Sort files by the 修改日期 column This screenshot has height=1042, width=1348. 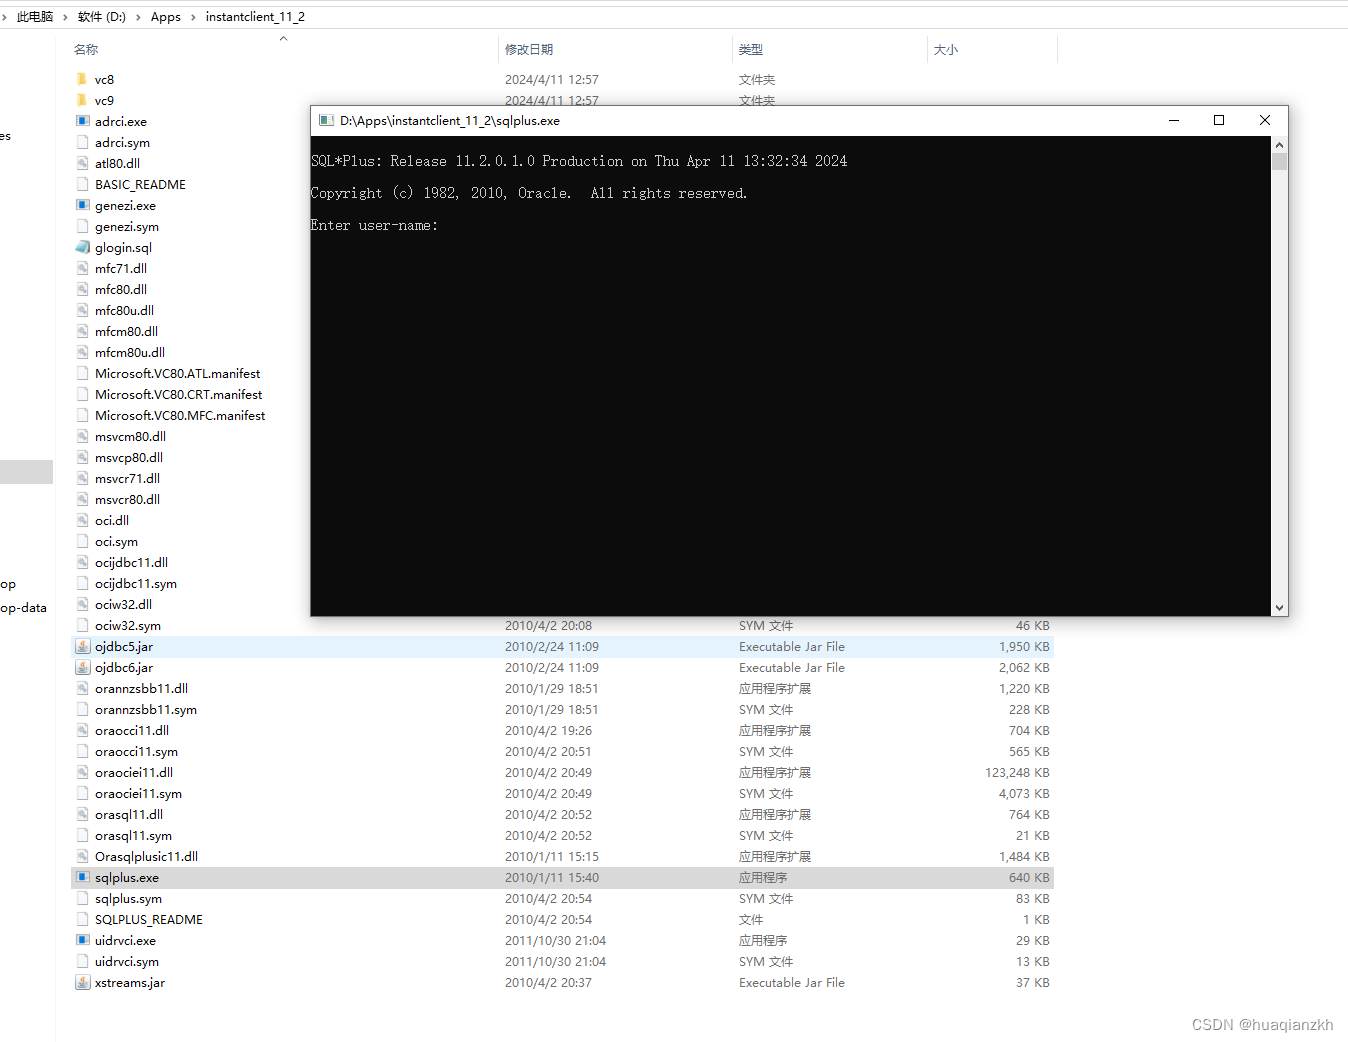(x=529, y=49)
